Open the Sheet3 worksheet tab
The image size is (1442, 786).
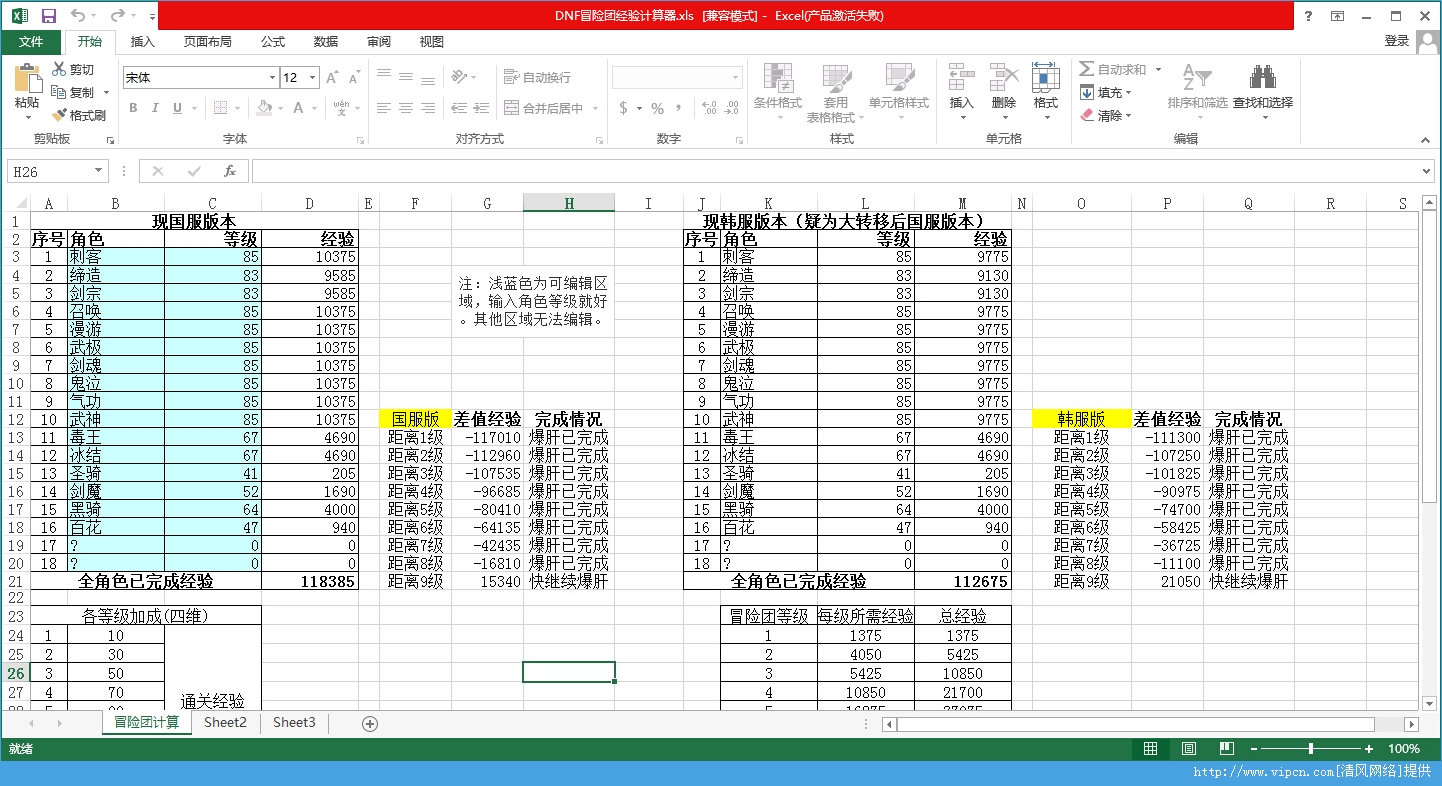[294, 722]
